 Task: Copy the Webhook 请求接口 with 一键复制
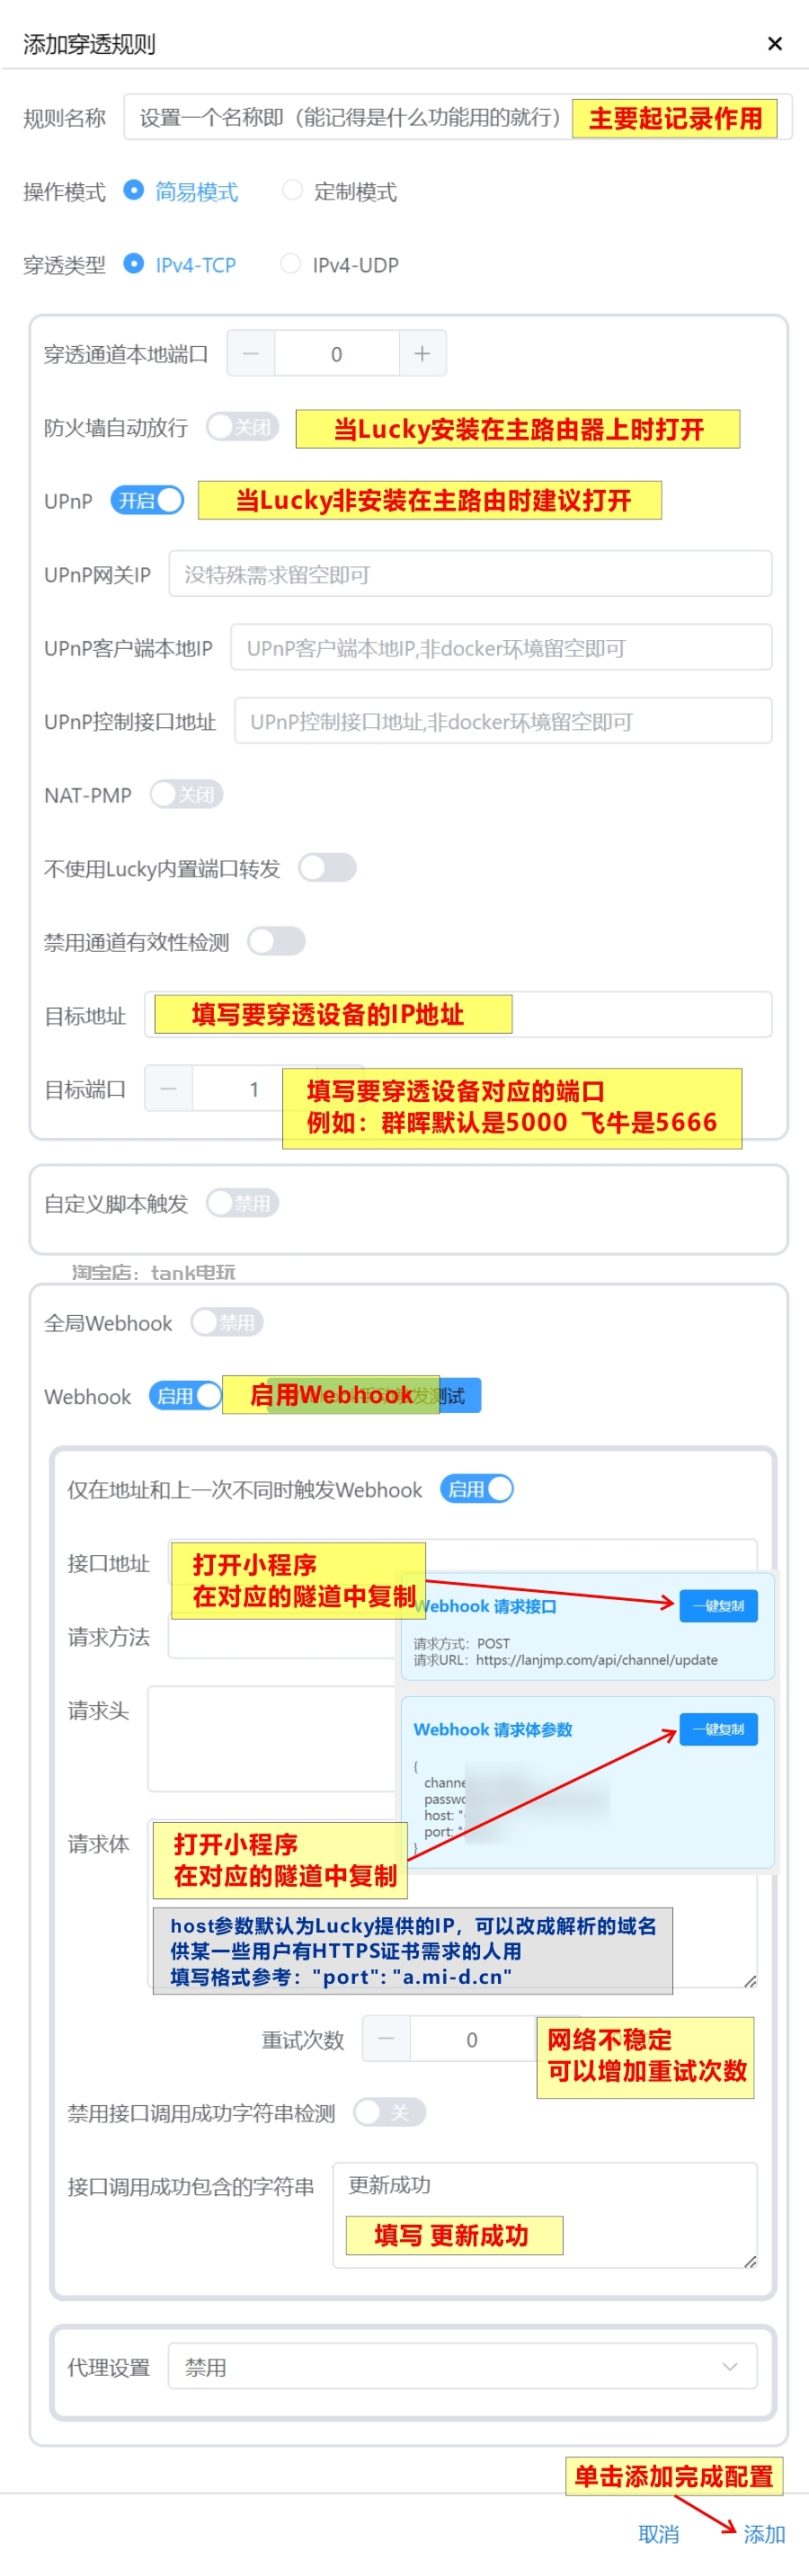(718, 1605)
